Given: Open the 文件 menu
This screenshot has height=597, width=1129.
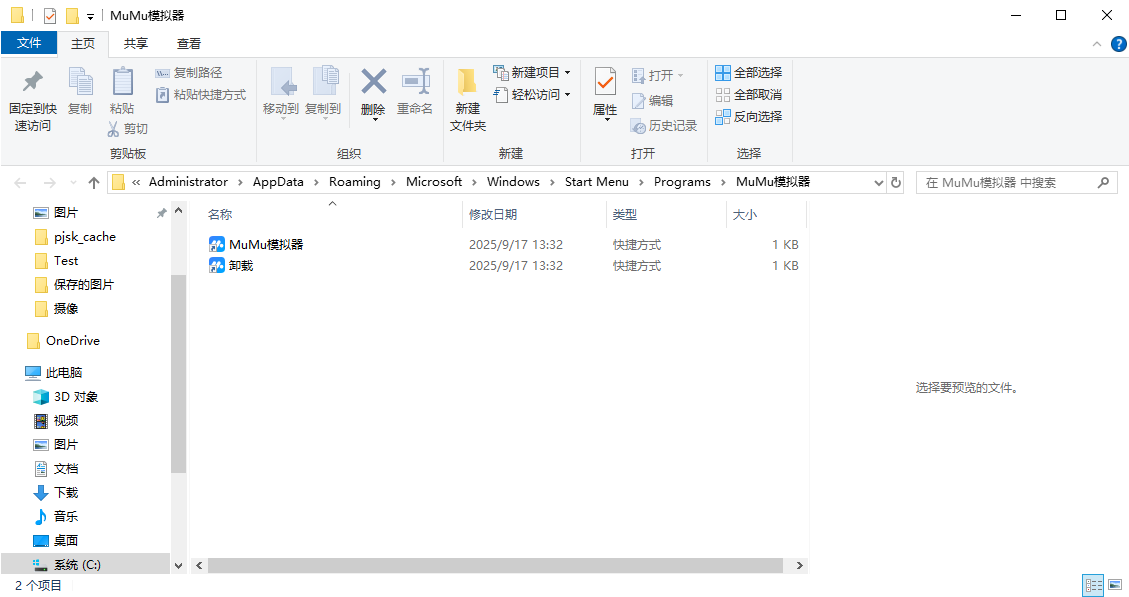Looking at the screenshot, I should click(x=30, y=44).
